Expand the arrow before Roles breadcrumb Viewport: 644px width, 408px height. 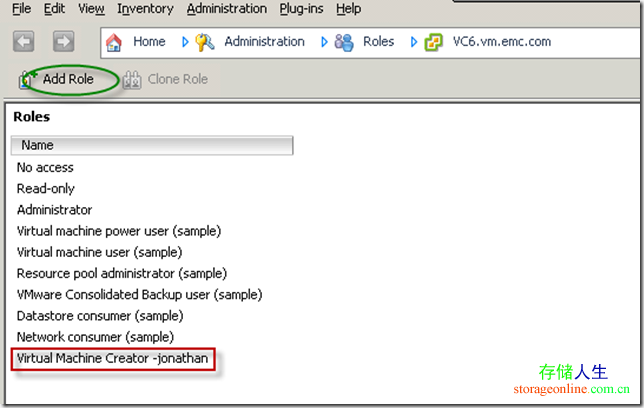click(x=325, y=42)
